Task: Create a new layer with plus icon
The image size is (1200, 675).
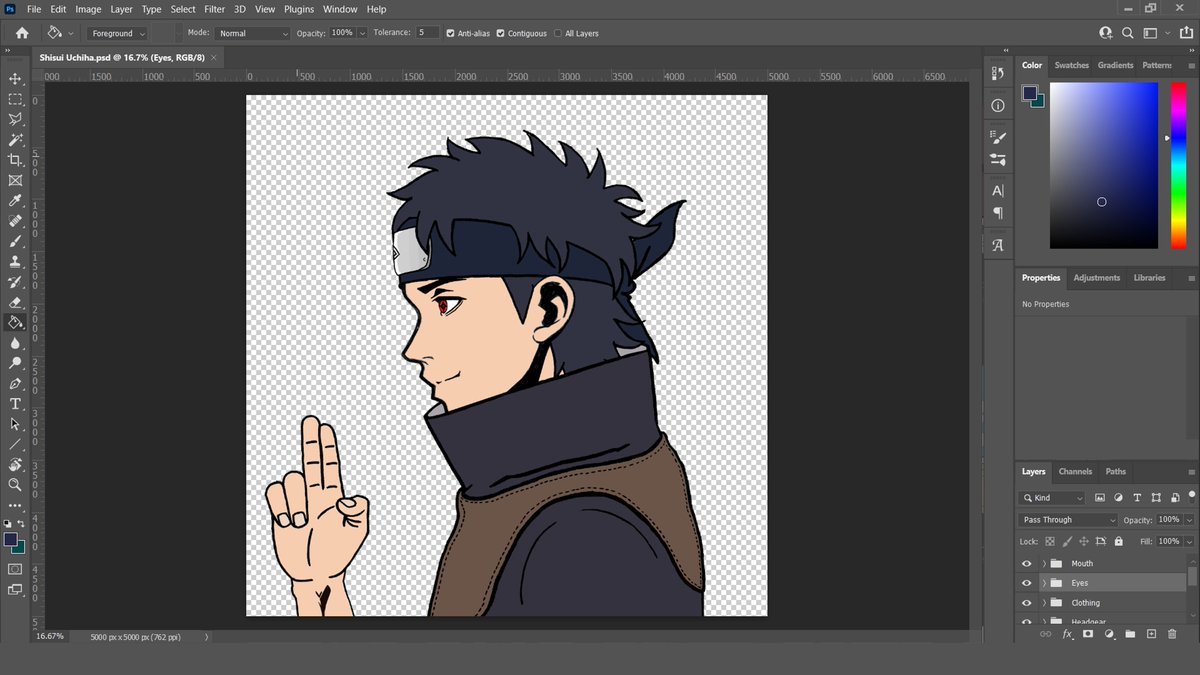Action: (1151, 634)
